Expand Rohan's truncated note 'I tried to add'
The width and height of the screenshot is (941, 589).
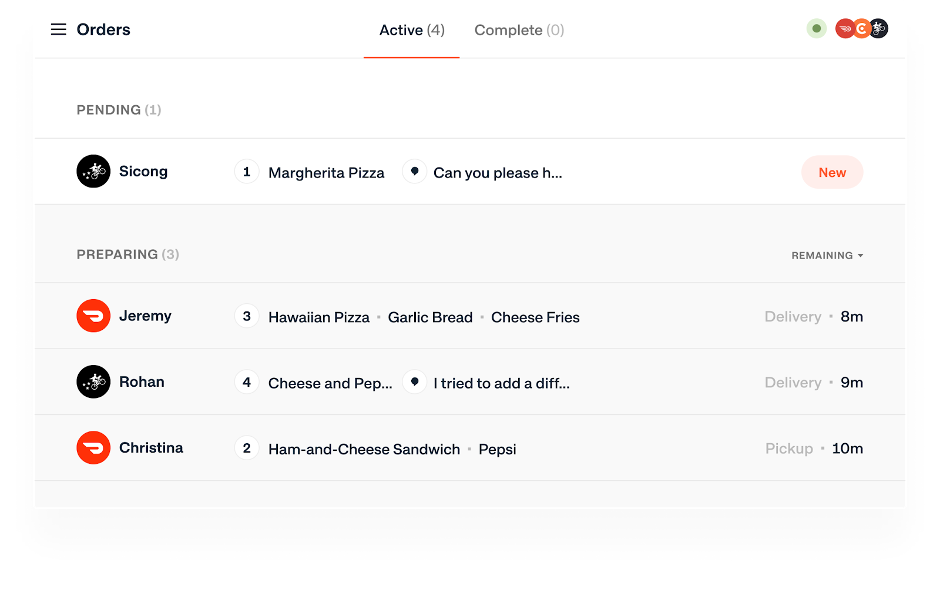(x=501, y=383)
